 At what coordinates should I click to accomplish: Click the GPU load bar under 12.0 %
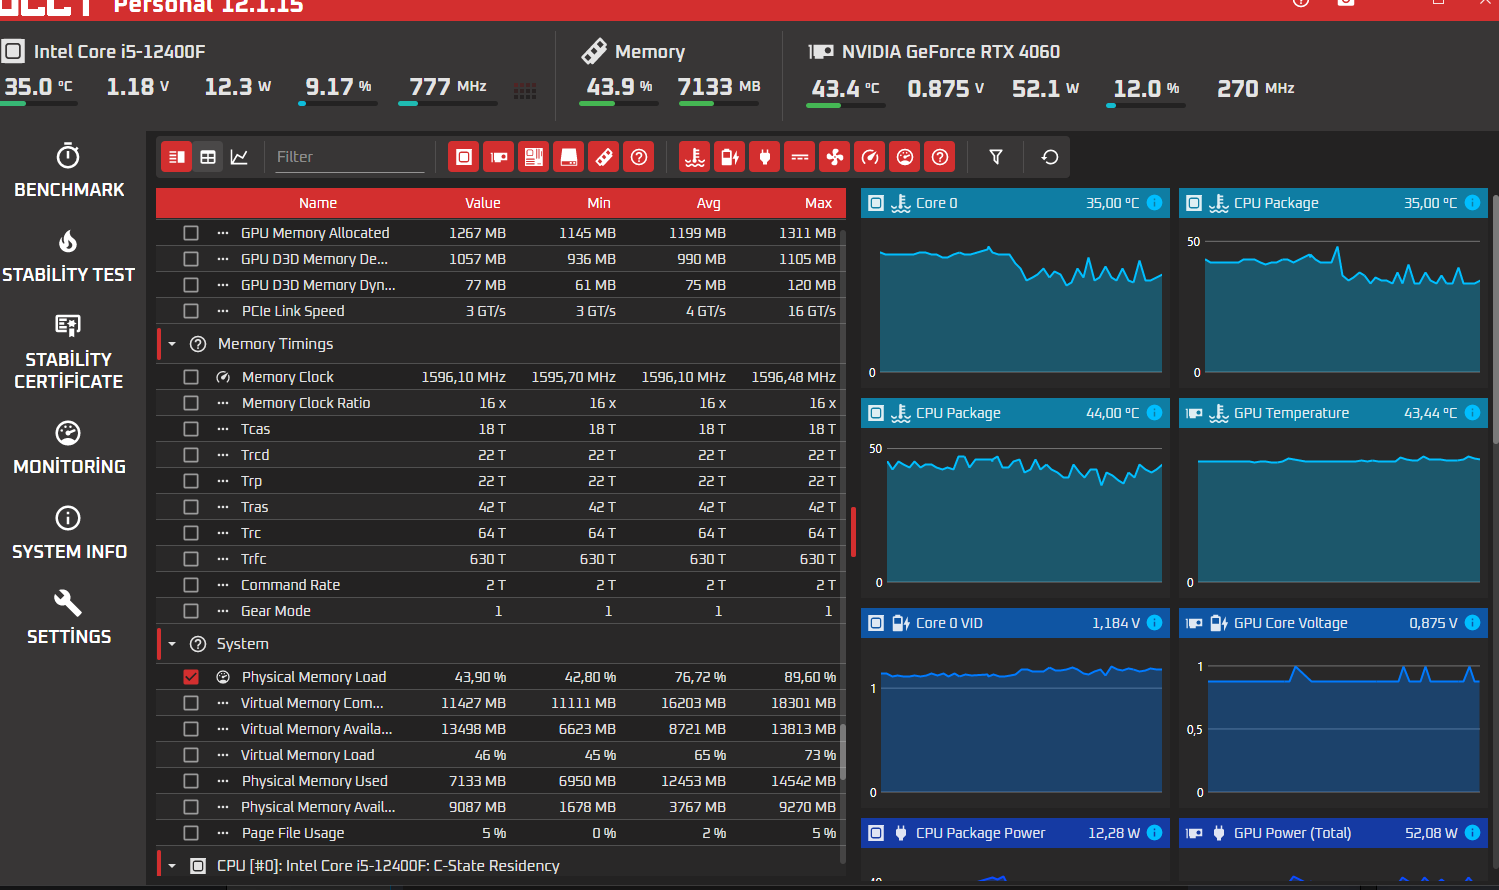point(1146,105)
